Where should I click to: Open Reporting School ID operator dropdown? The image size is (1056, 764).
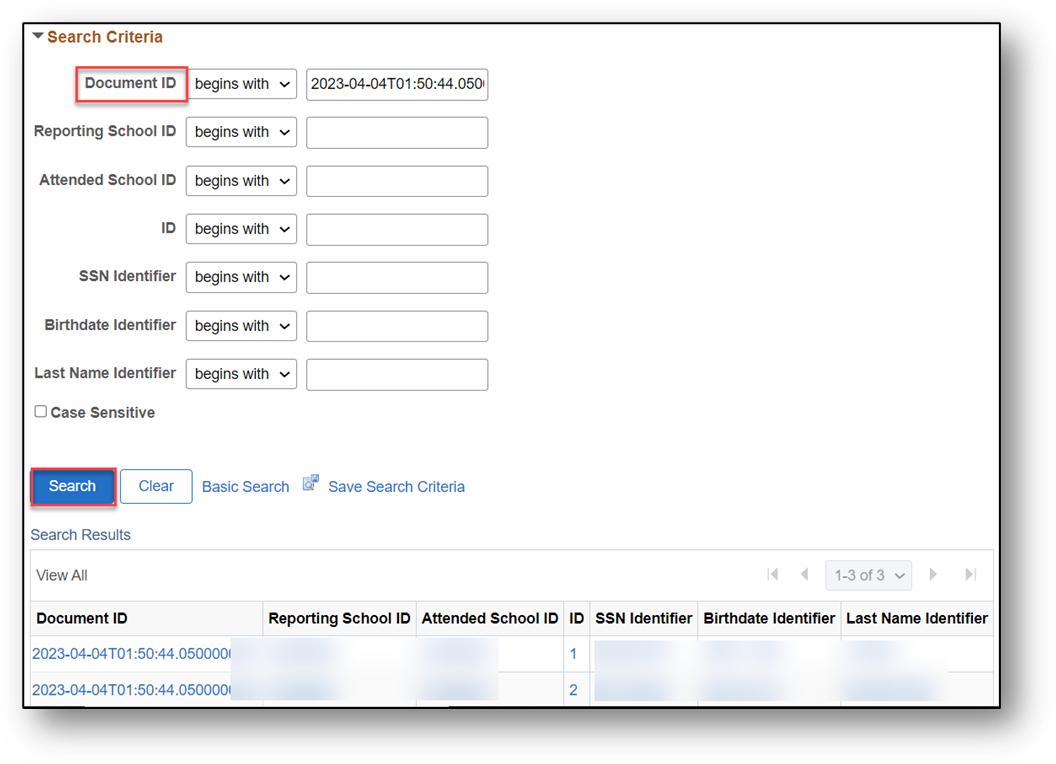pyautogui.click(x=241, y=132)
